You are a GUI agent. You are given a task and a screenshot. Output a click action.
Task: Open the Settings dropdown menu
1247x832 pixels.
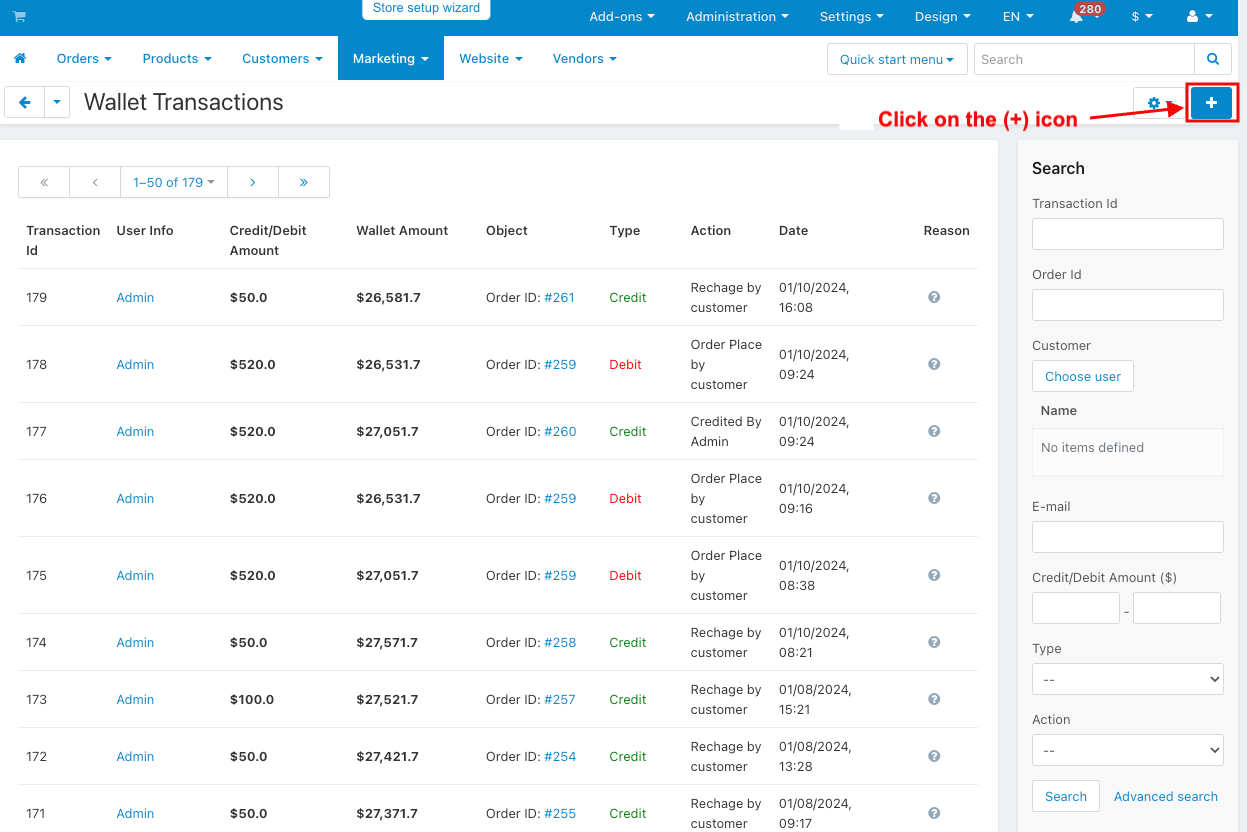pyautogui.click(x=851, y=17)
